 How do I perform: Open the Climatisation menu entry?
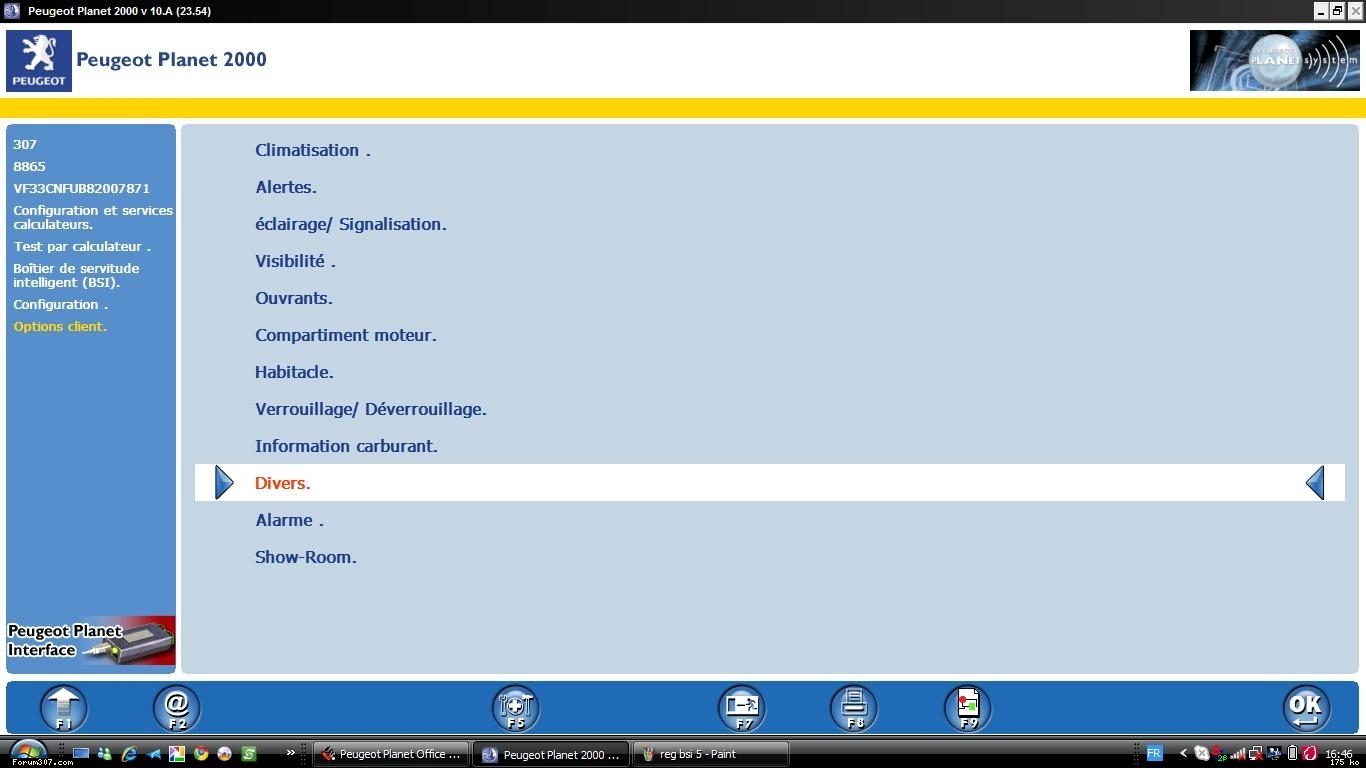tap(313, 150)
